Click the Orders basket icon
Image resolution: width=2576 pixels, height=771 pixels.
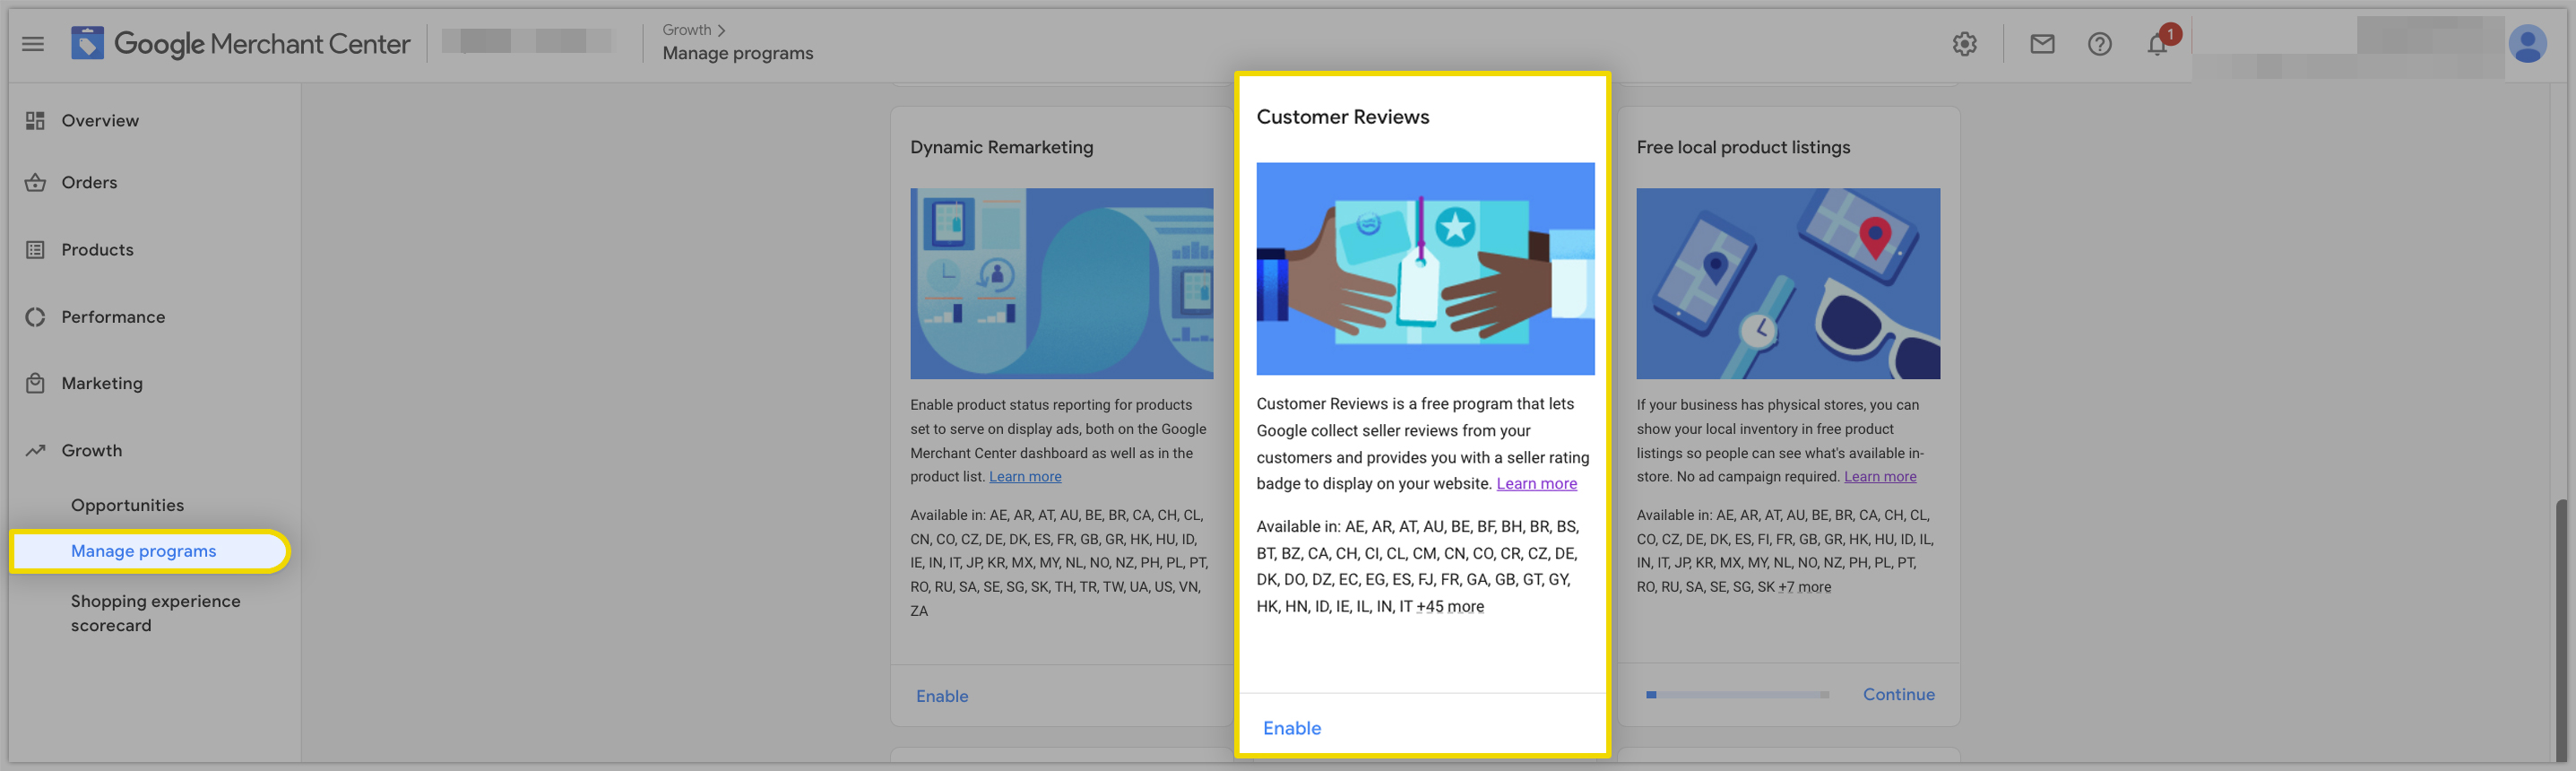pyautogui.click(x=35, y=183)
